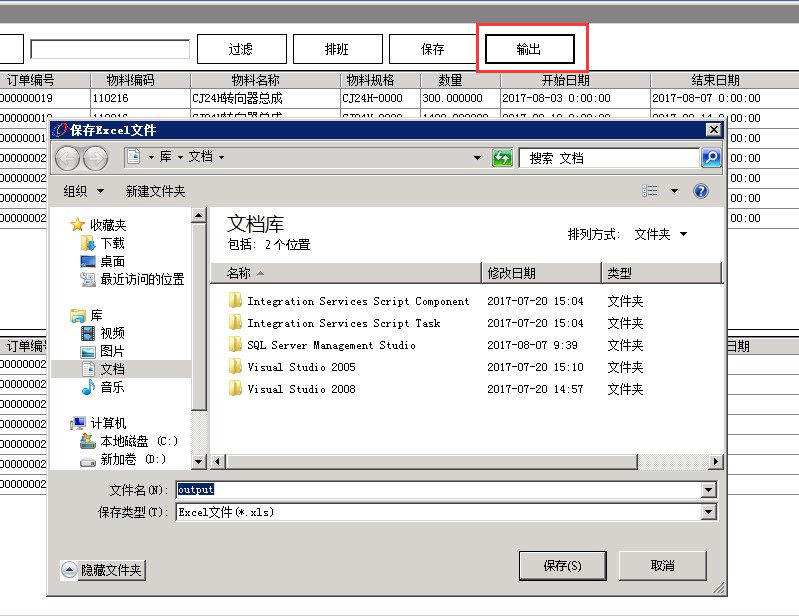
Task: Click the search magnifier icon
Action: click(x=710, y=158)
